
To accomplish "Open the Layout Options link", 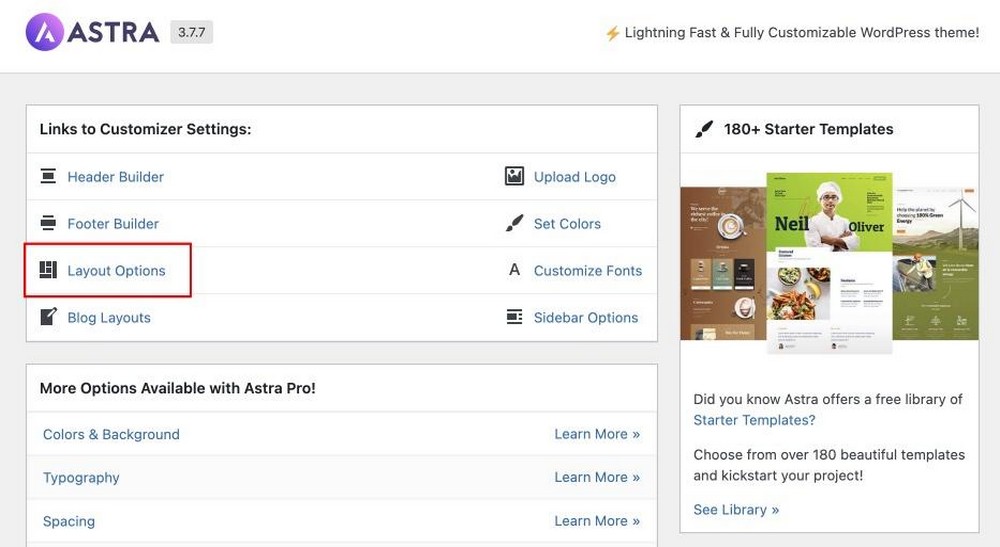I will tap(116, 270).
